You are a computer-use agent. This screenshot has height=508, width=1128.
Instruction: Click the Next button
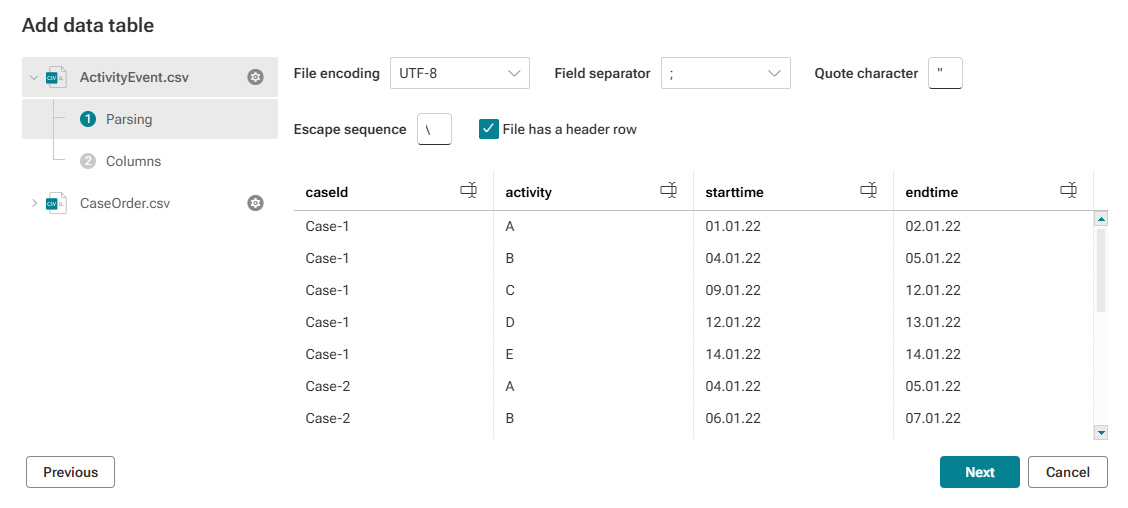pos(980,472)
